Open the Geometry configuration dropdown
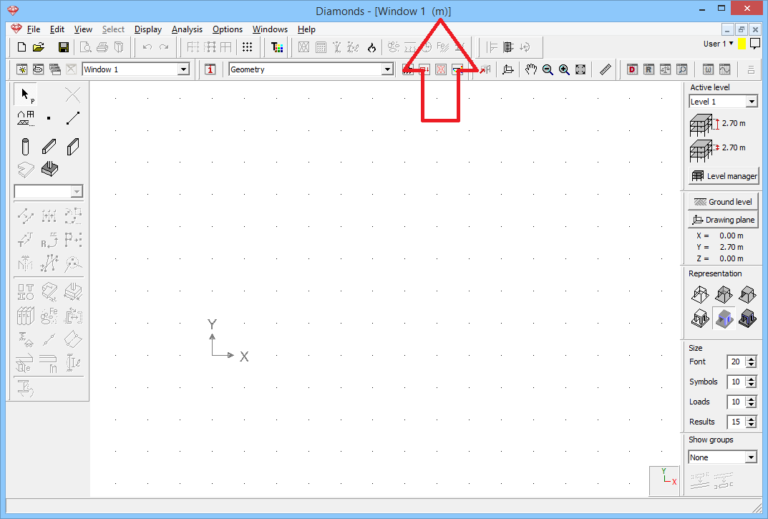 [x=387, y=70]
